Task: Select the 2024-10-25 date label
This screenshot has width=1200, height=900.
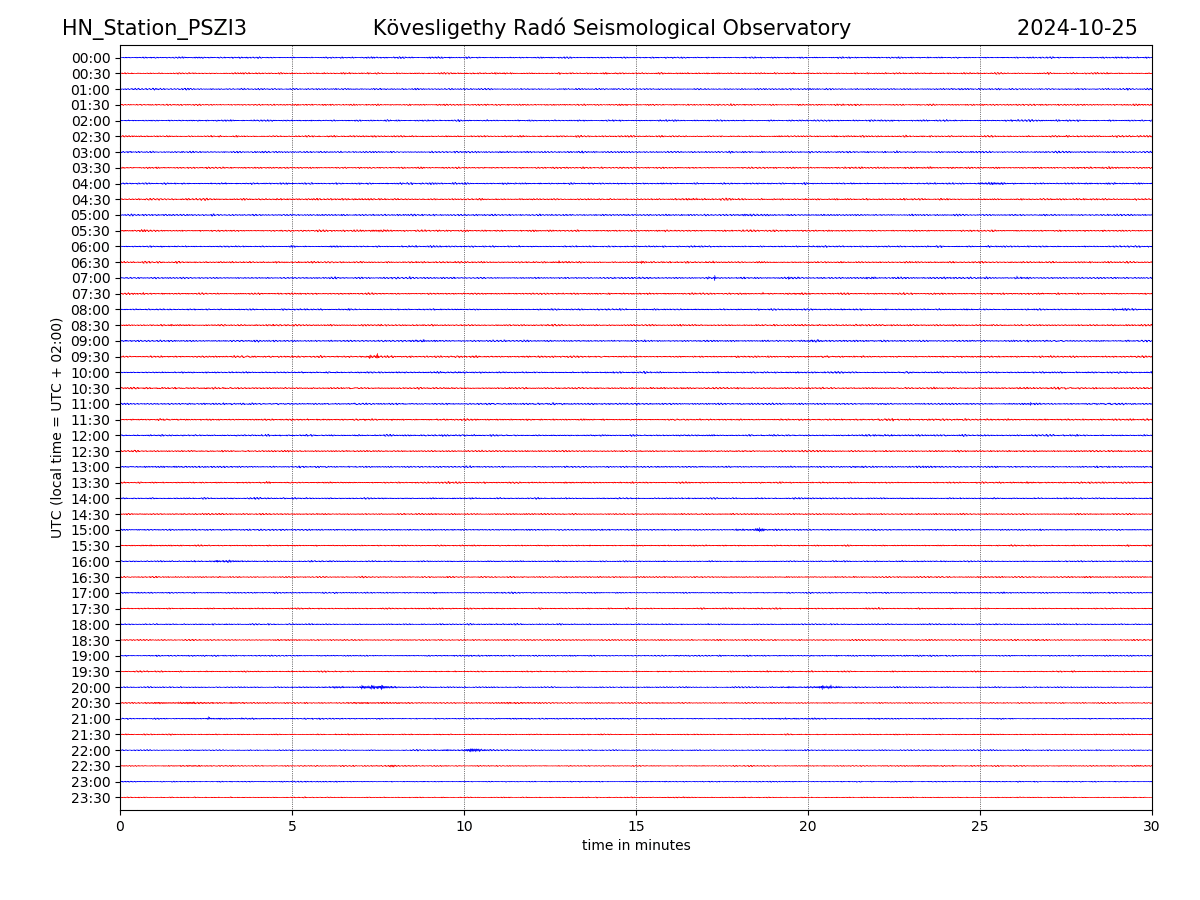Action: click(x=1076, y=28)
